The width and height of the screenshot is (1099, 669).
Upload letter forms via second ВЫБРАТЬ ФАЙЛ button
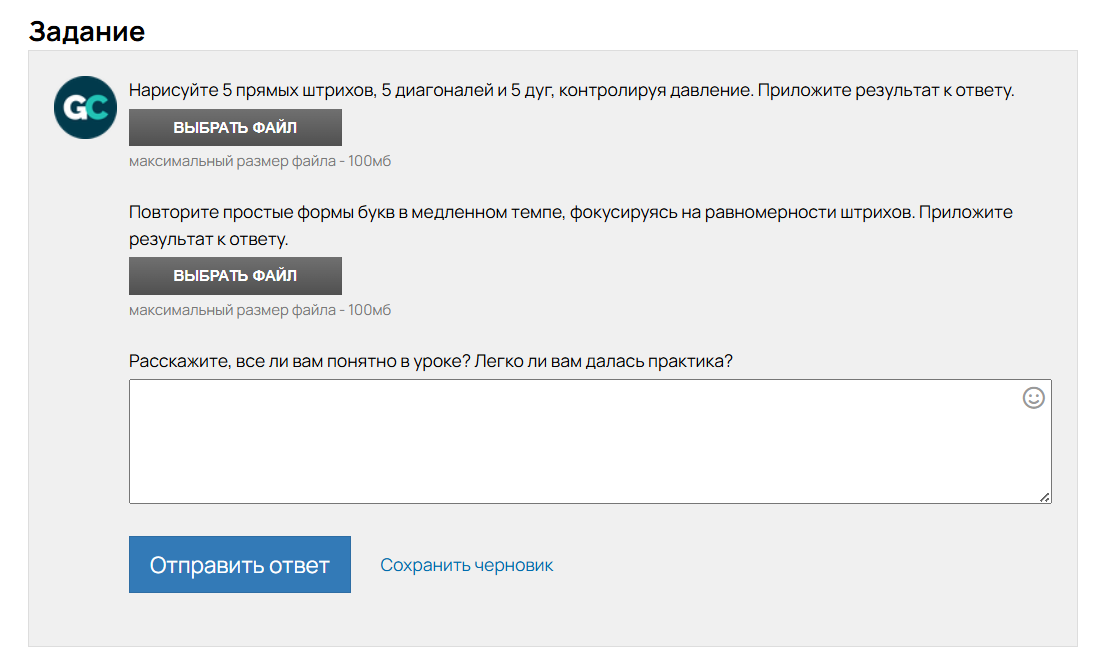(x=234, y=275)
